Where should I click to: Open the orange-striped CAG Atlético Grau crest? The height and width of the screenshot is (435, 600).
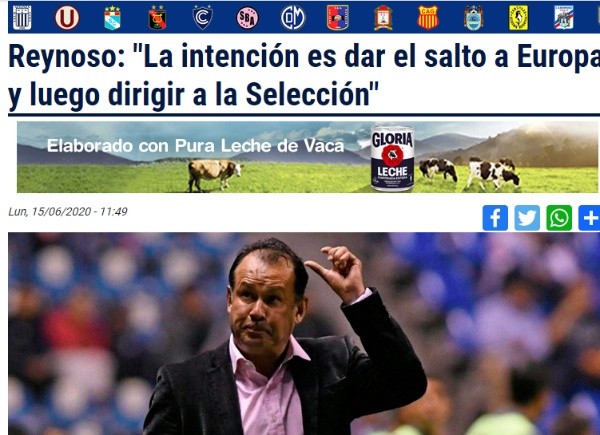coord(428,18)
